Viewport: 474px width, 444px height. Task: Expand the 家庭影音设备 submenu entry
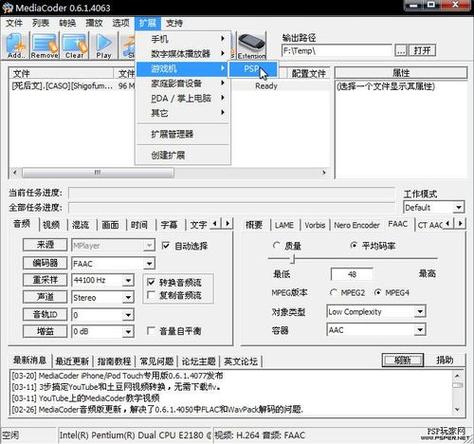coord(183,83)
